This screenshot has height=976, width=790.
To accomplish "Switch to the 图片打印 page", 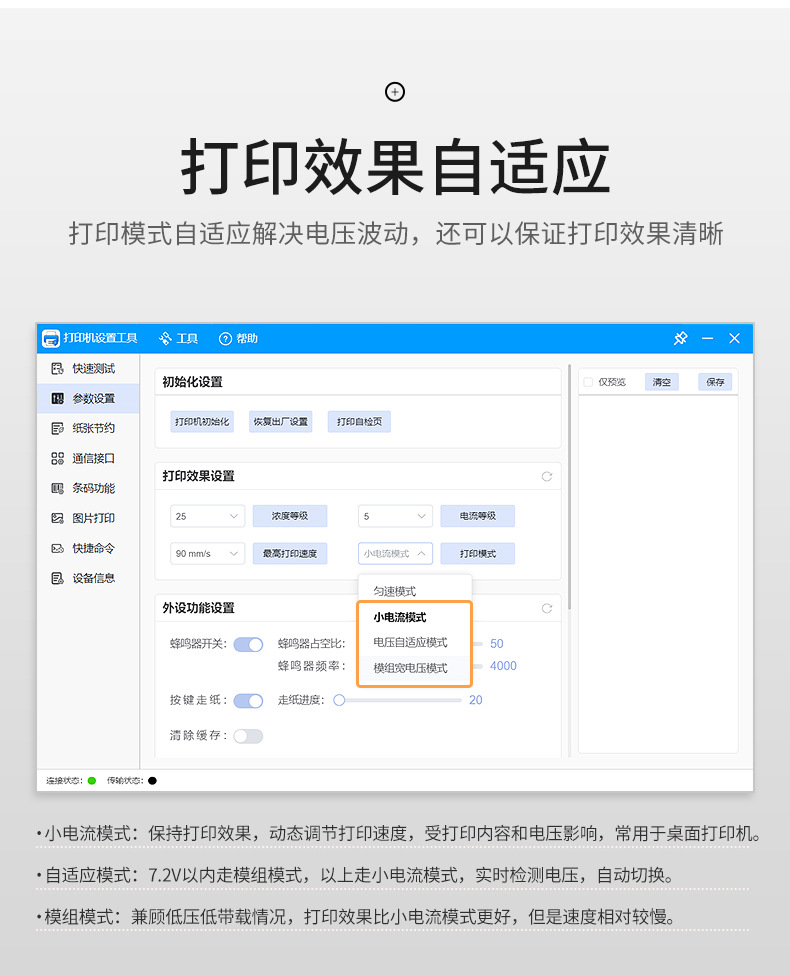I will [88, 518].
